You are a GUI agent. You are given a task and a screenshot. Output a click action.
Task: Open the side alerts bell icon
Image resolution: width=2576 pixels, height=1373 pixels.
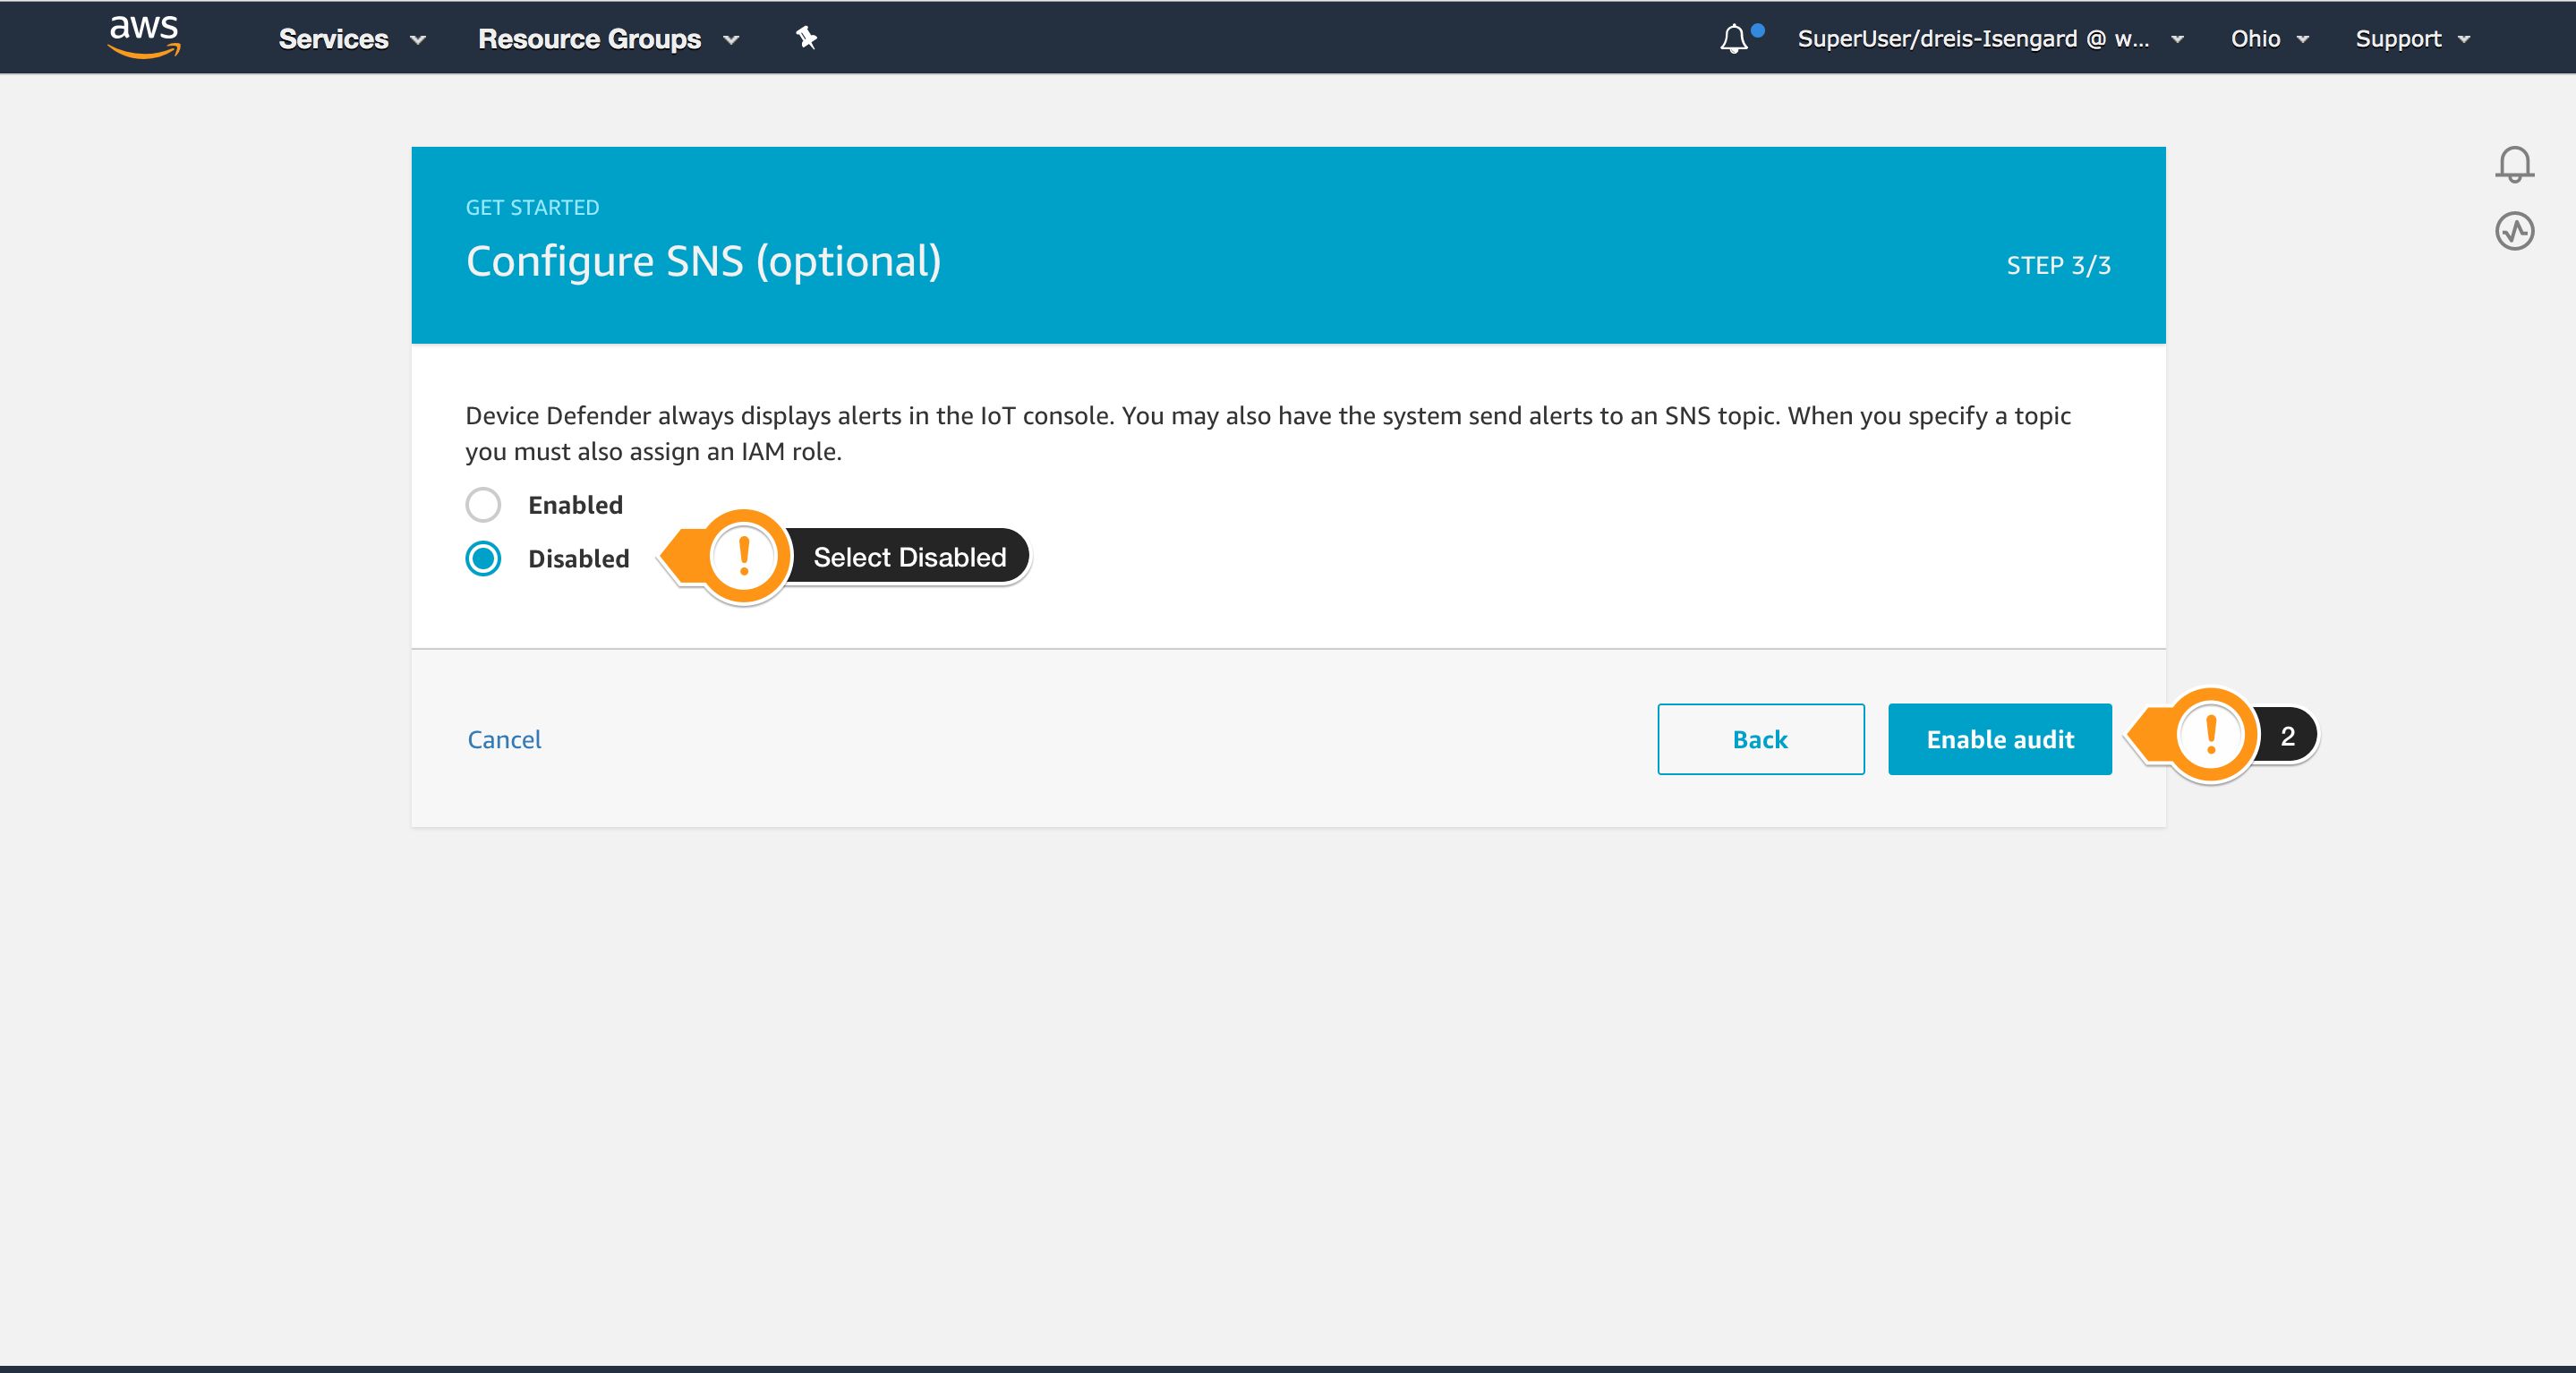pos(2514,165)
